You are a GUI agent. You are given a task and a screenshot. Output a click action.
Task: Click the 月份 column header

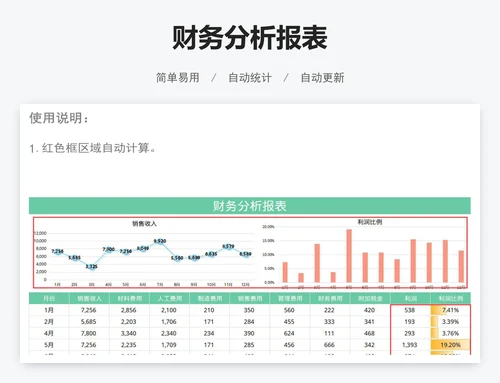[x=49, y=298]
